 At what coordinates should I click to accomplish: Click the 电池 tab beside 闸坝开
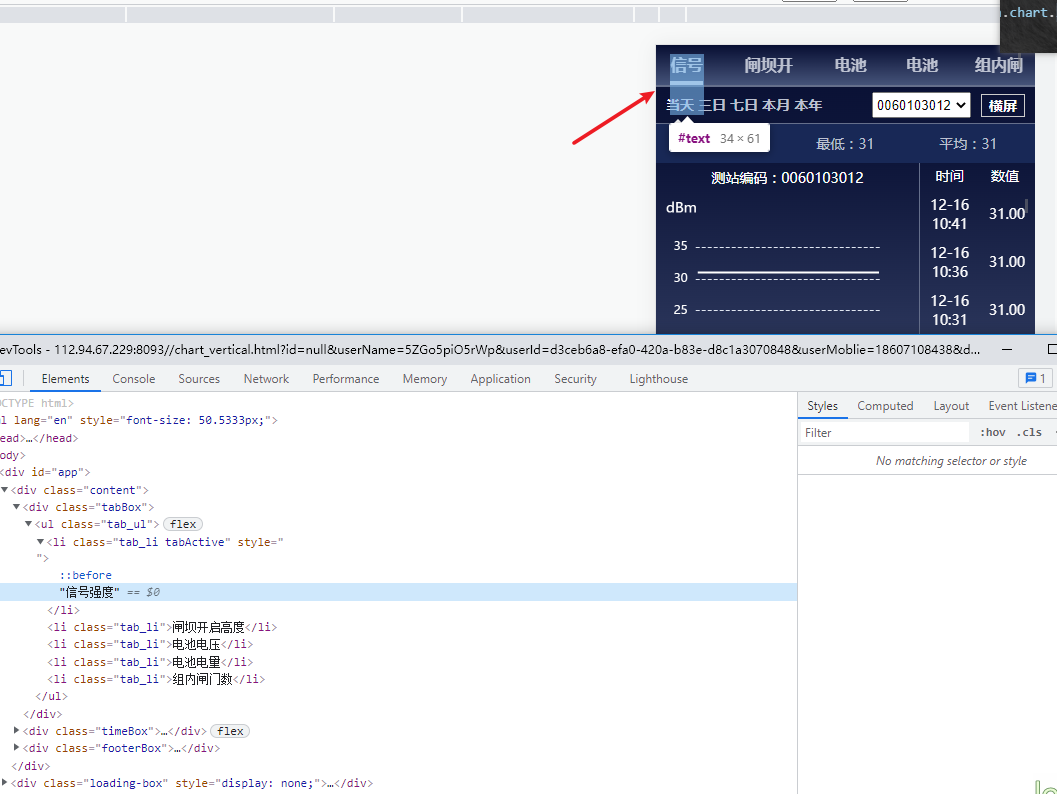tap(850, 65)
